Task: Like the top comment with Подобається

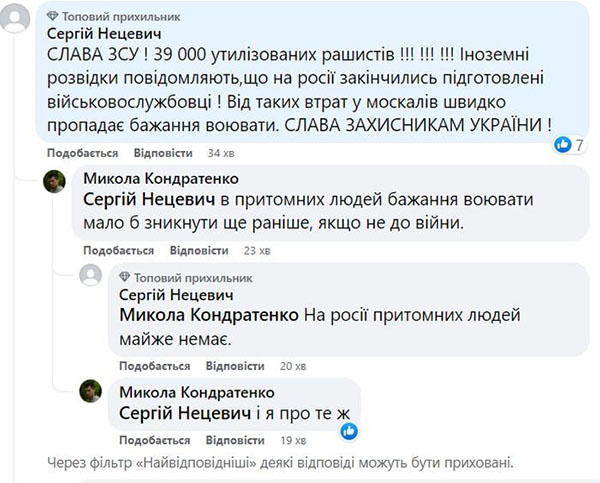Action: (82, 153)
